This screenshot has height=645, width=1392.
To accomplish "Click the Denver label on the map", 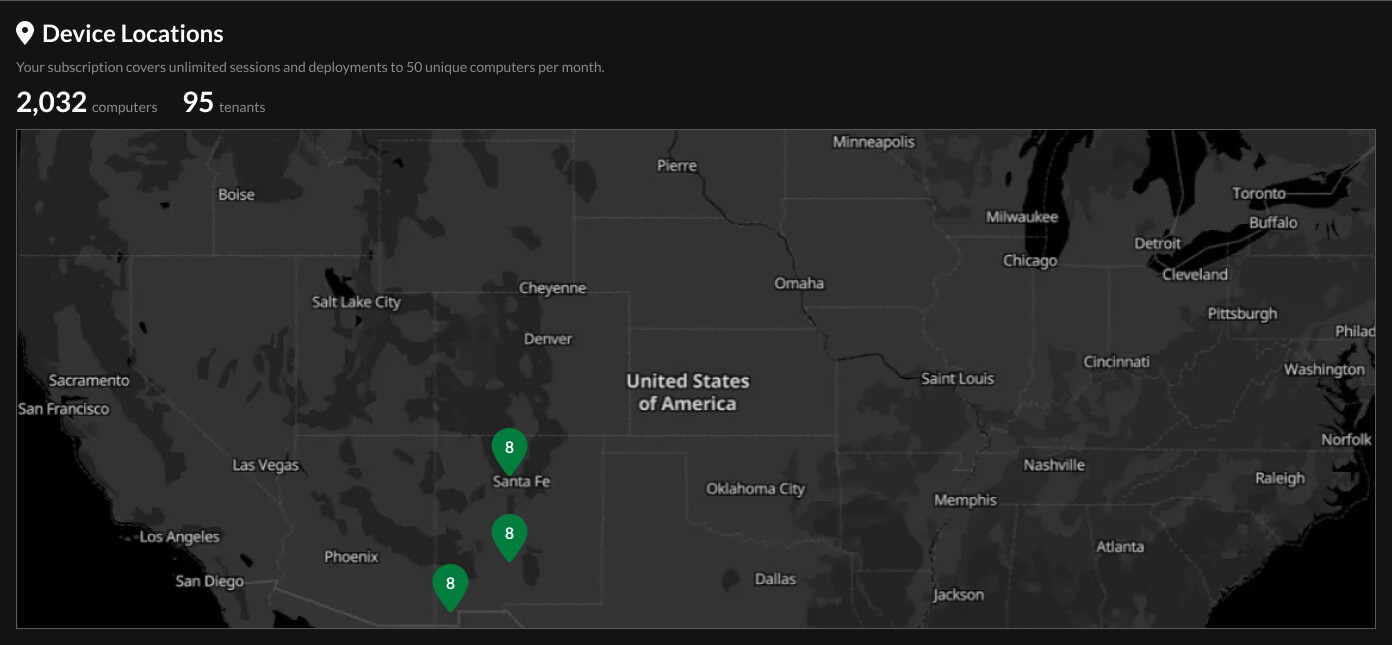I will (548, 339).
